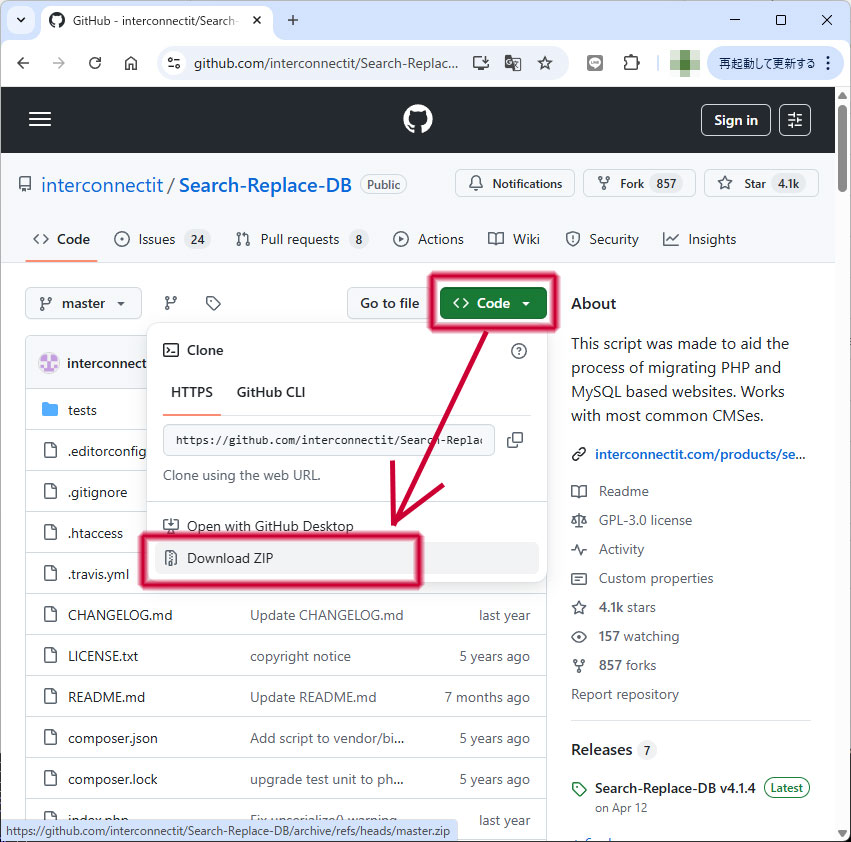
Task: Open the Readme link in About
Action: (x=624, y=491)
